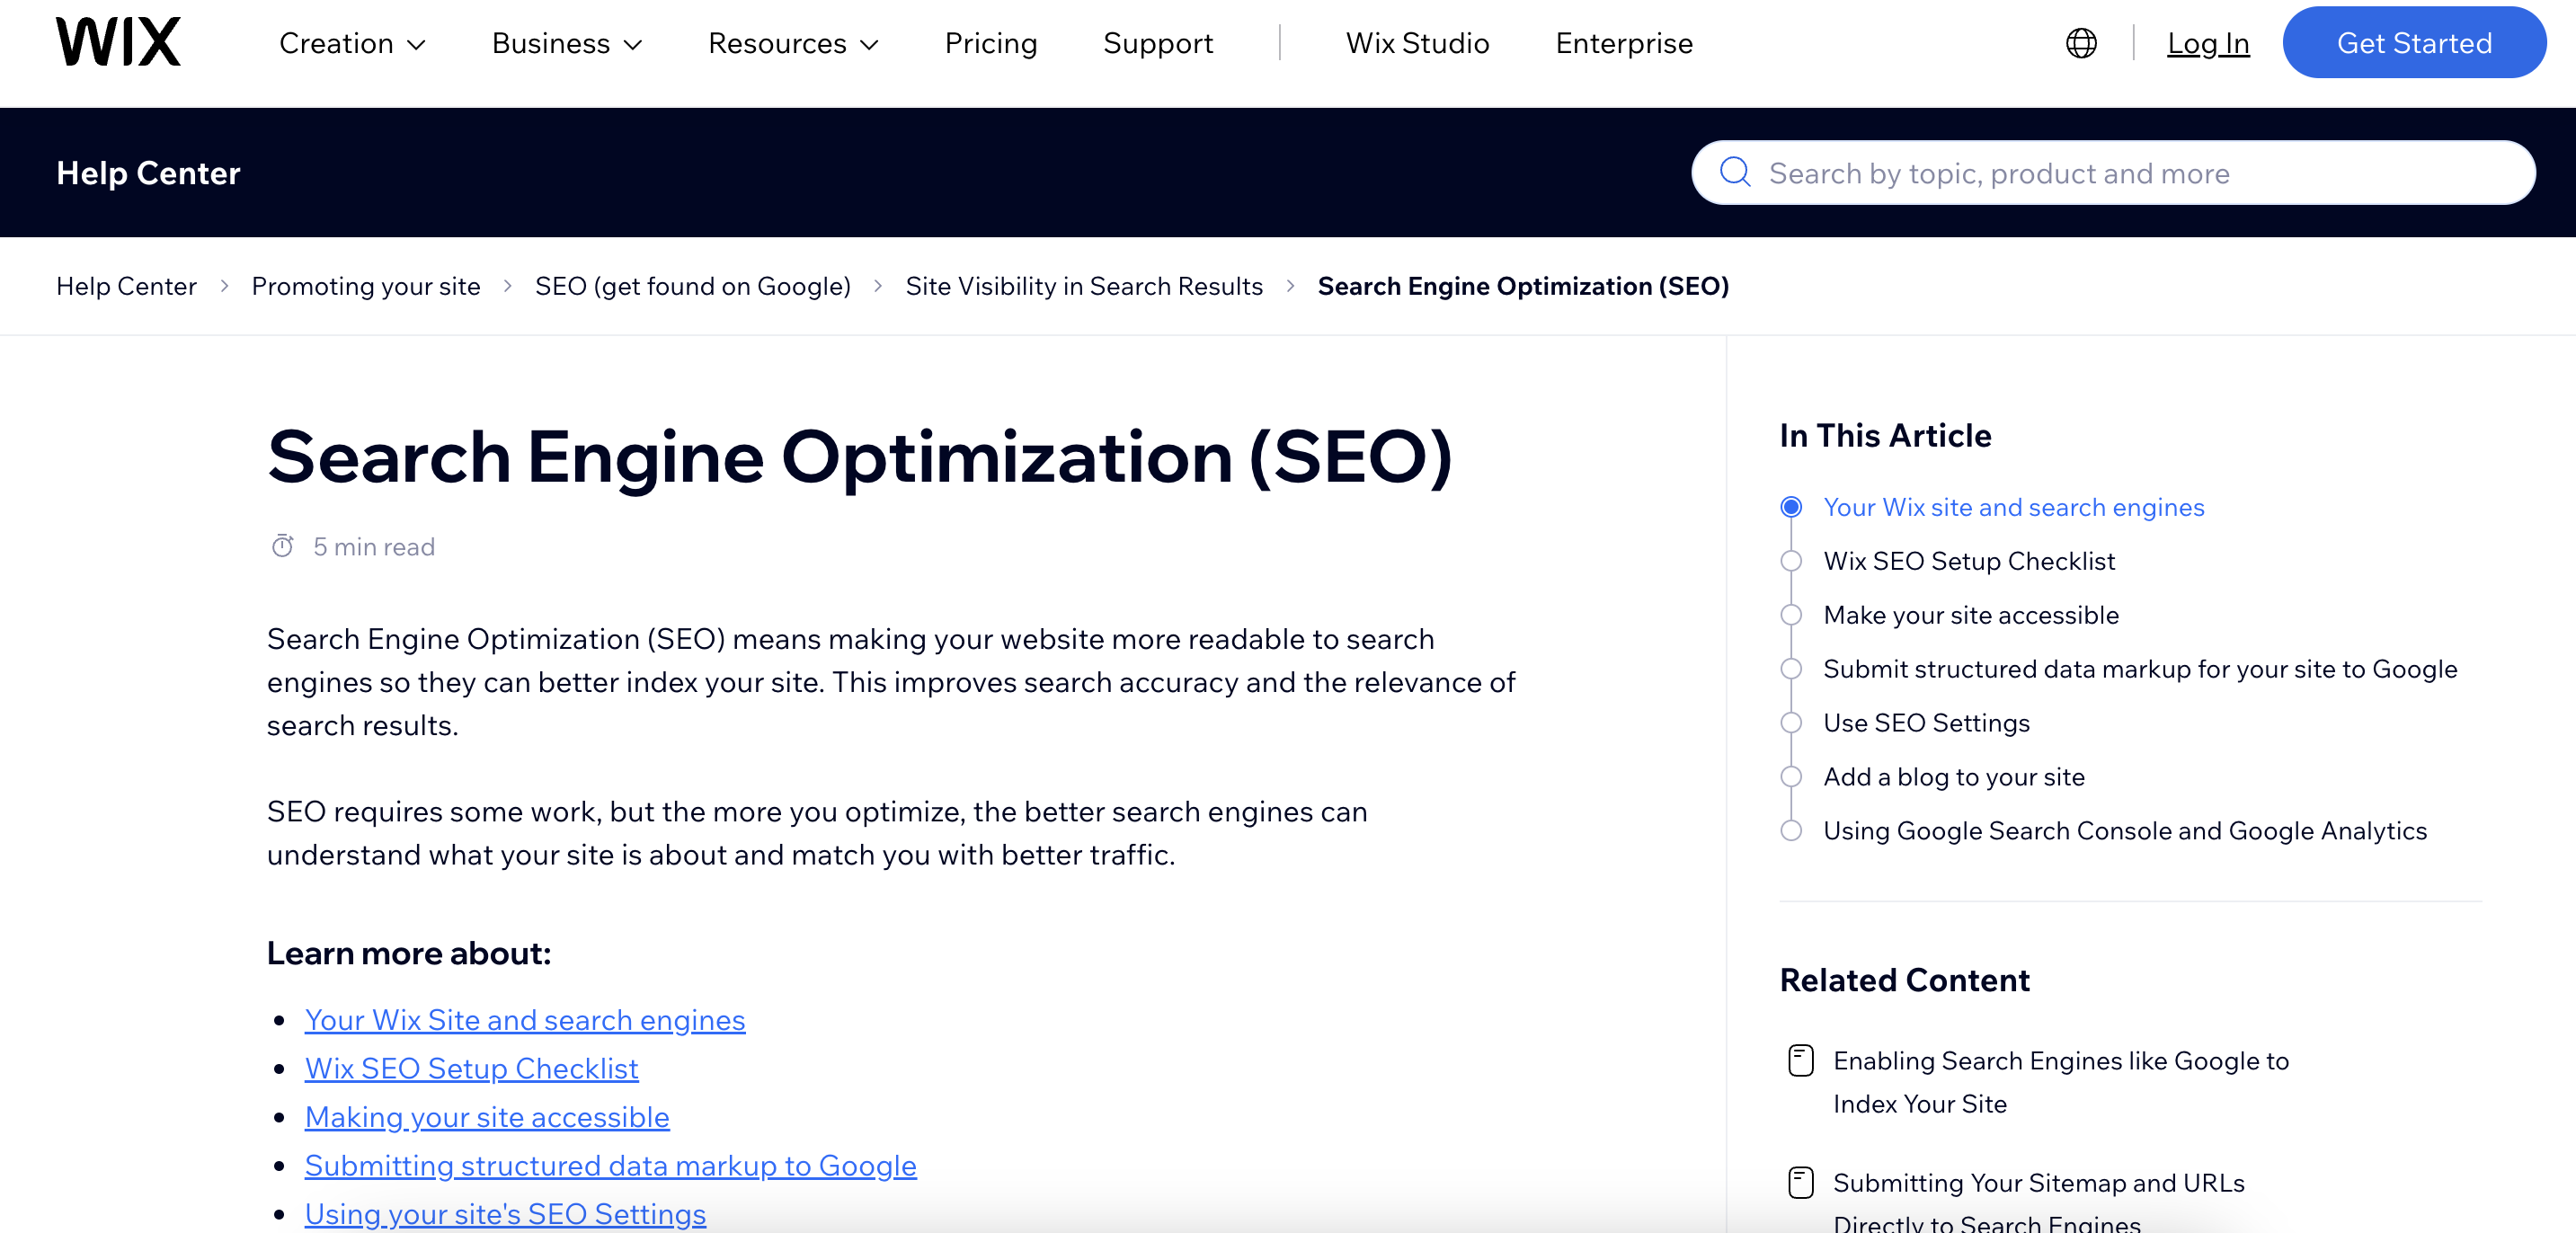Screen dimensions: 2576x1233
Task: Click the Search Engine Optimization (SEO) article title
Action: (859, 457)
